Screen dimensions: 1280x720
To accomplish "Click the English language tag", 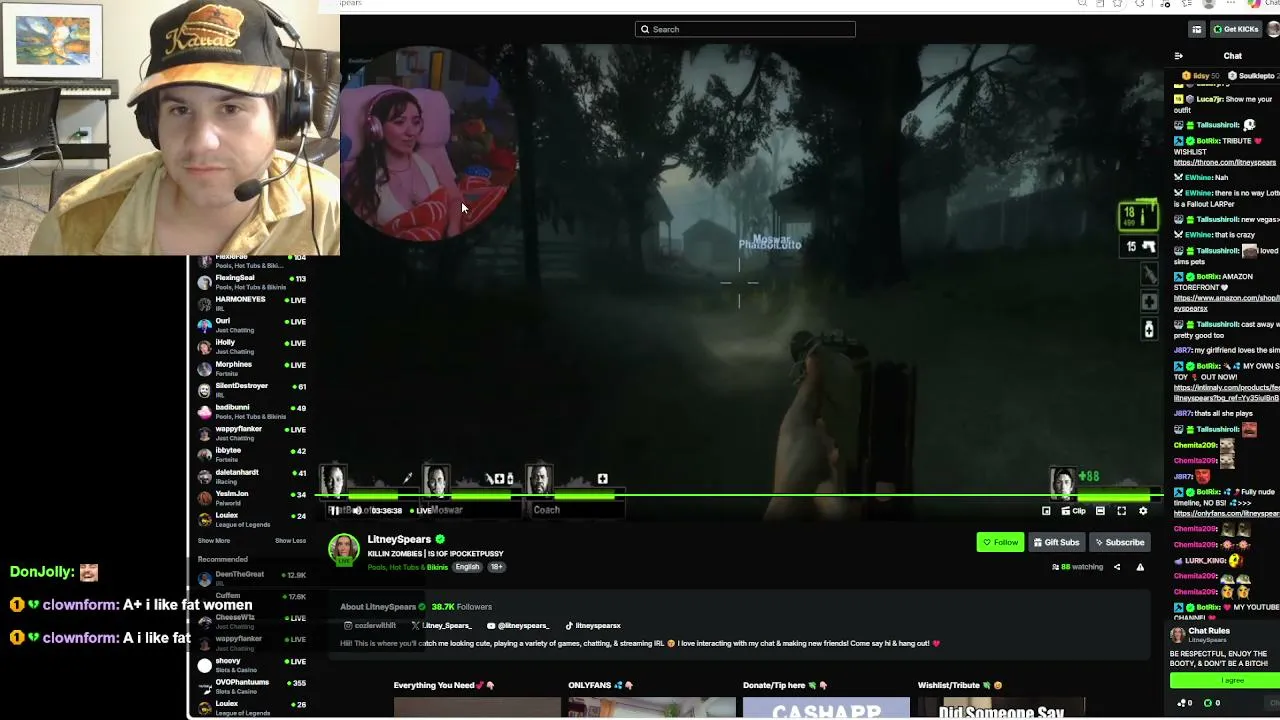I will point(467,567).
